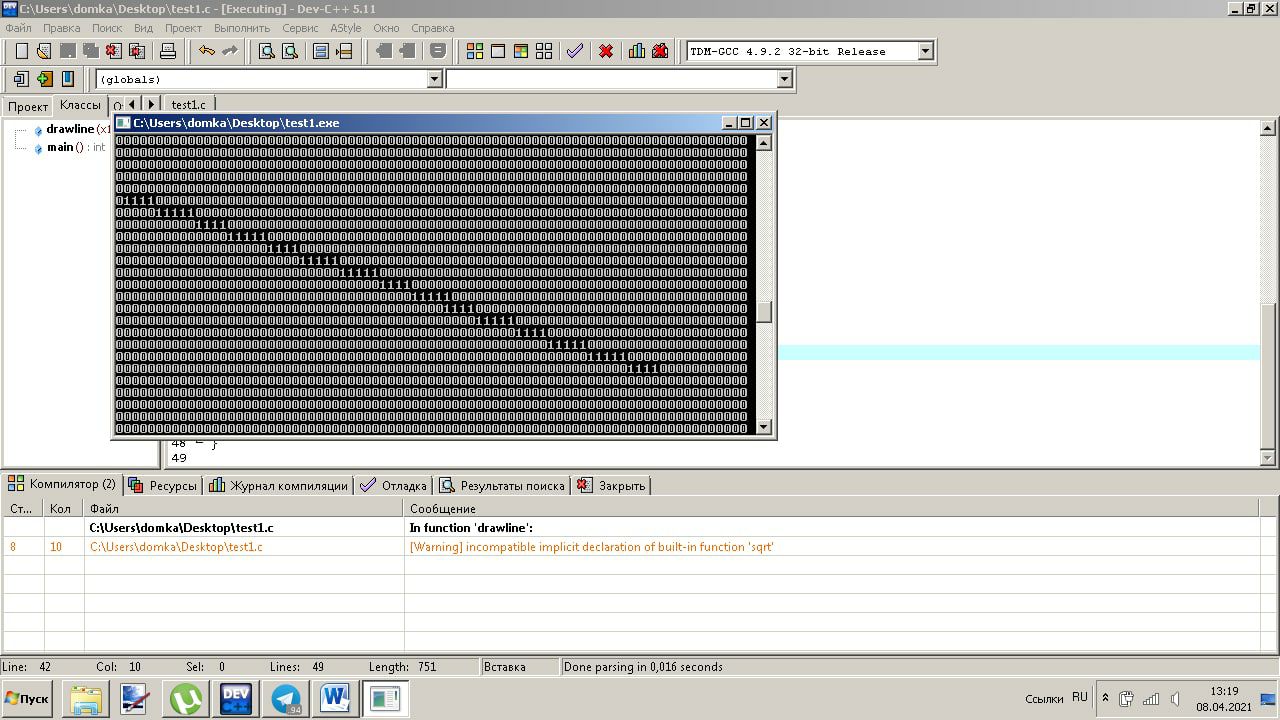Click the console window vertical scrollbar thumb
The width and height of the screenshot is (1280, 720).
[764, 312]
